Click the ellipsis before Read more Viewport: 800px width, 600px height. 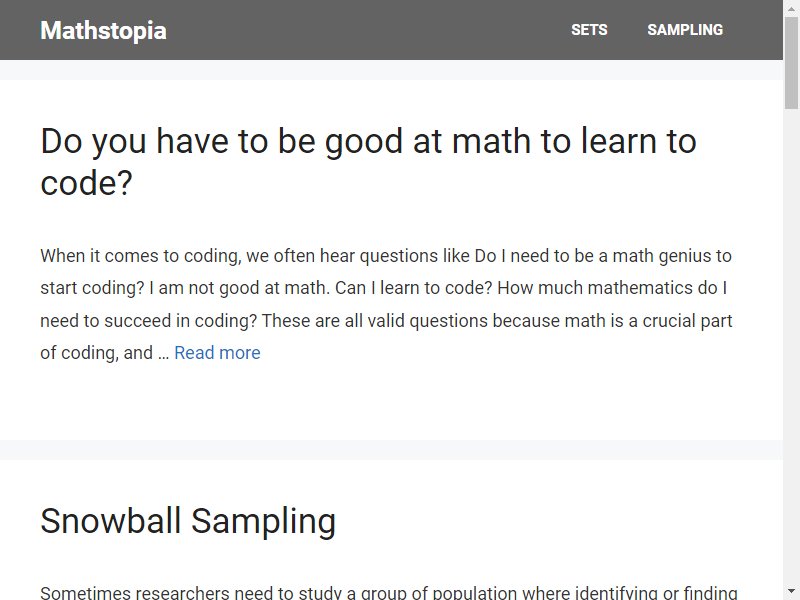[163, 353]
